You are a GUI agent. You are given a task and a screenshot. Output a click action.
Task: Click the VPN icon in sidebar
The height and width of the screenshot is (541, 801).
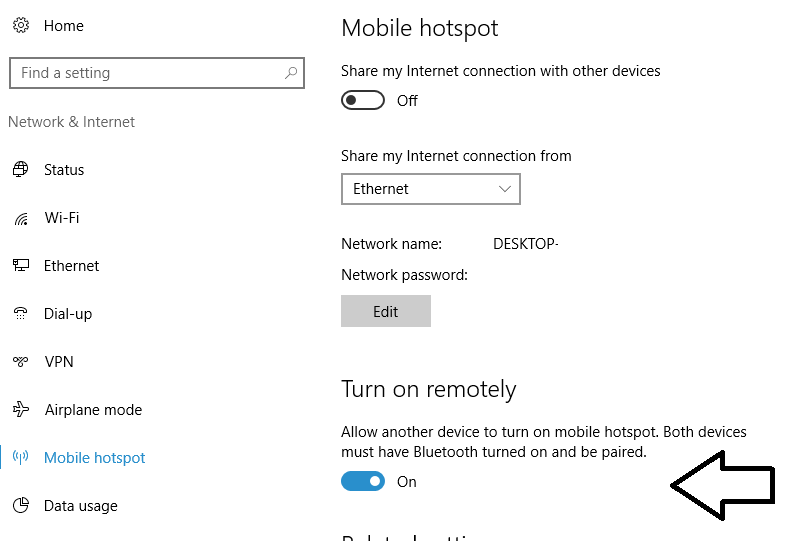(20, 361)
